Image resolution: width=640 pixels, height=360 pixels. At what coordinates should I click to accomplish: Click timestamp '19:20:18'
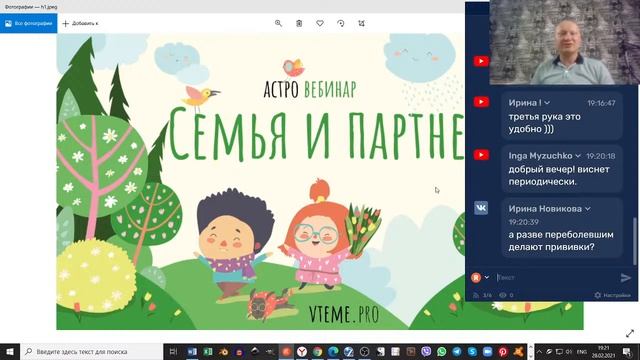click(600, 156)
